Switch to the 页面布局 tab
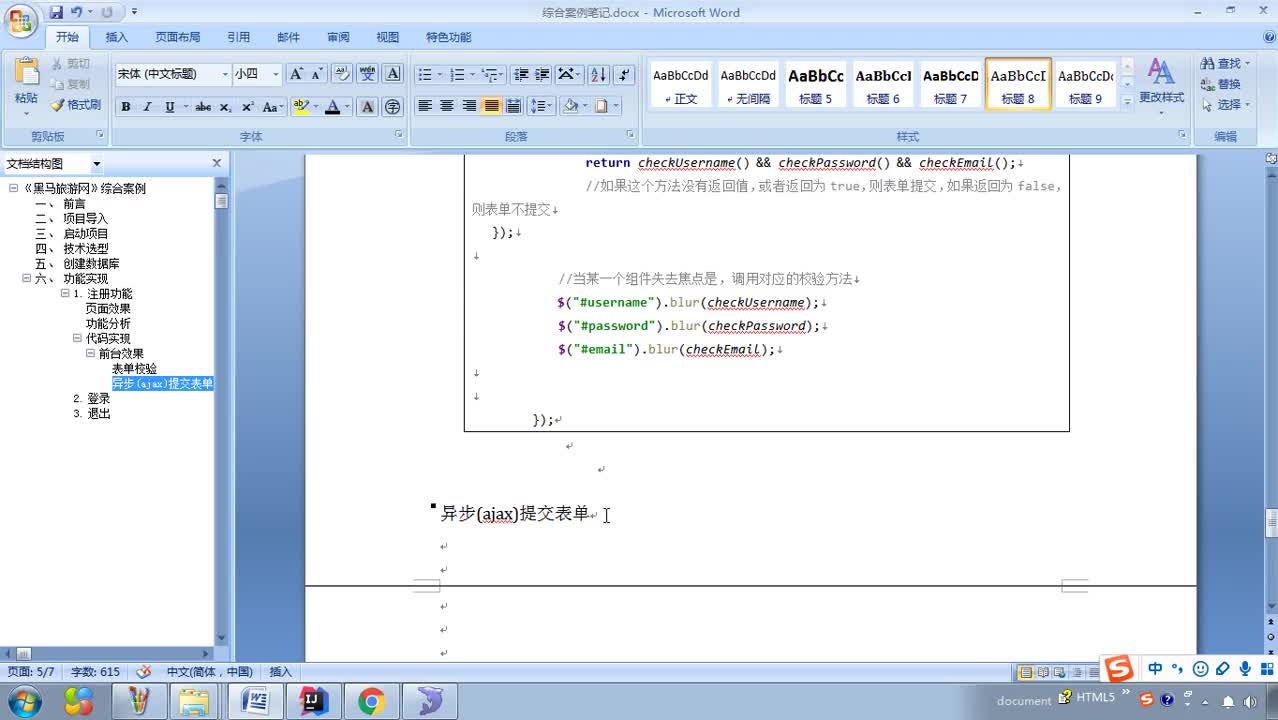The image size is (1278, 720). pyautogui.click(x=177, y=37)
